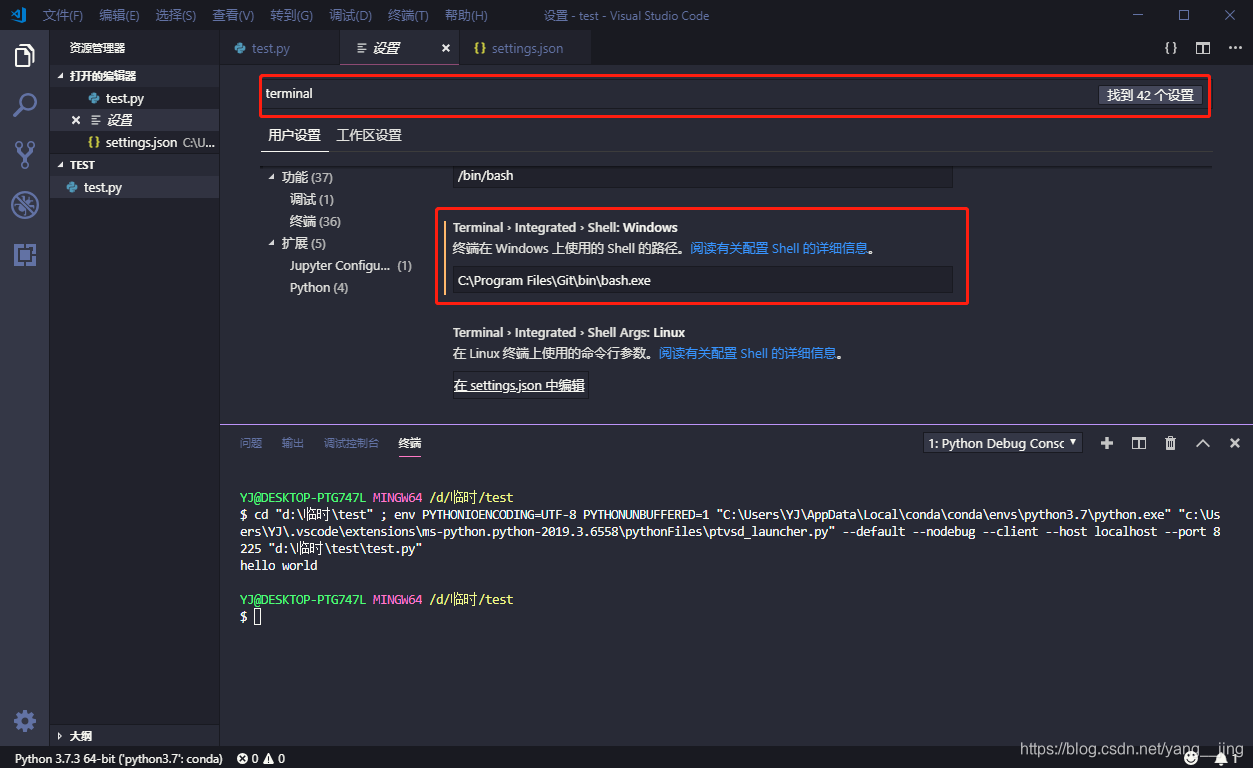Viewport: 1253px width, 768px height.
Task: Split the editor to the right
Action: point(1203,48)
